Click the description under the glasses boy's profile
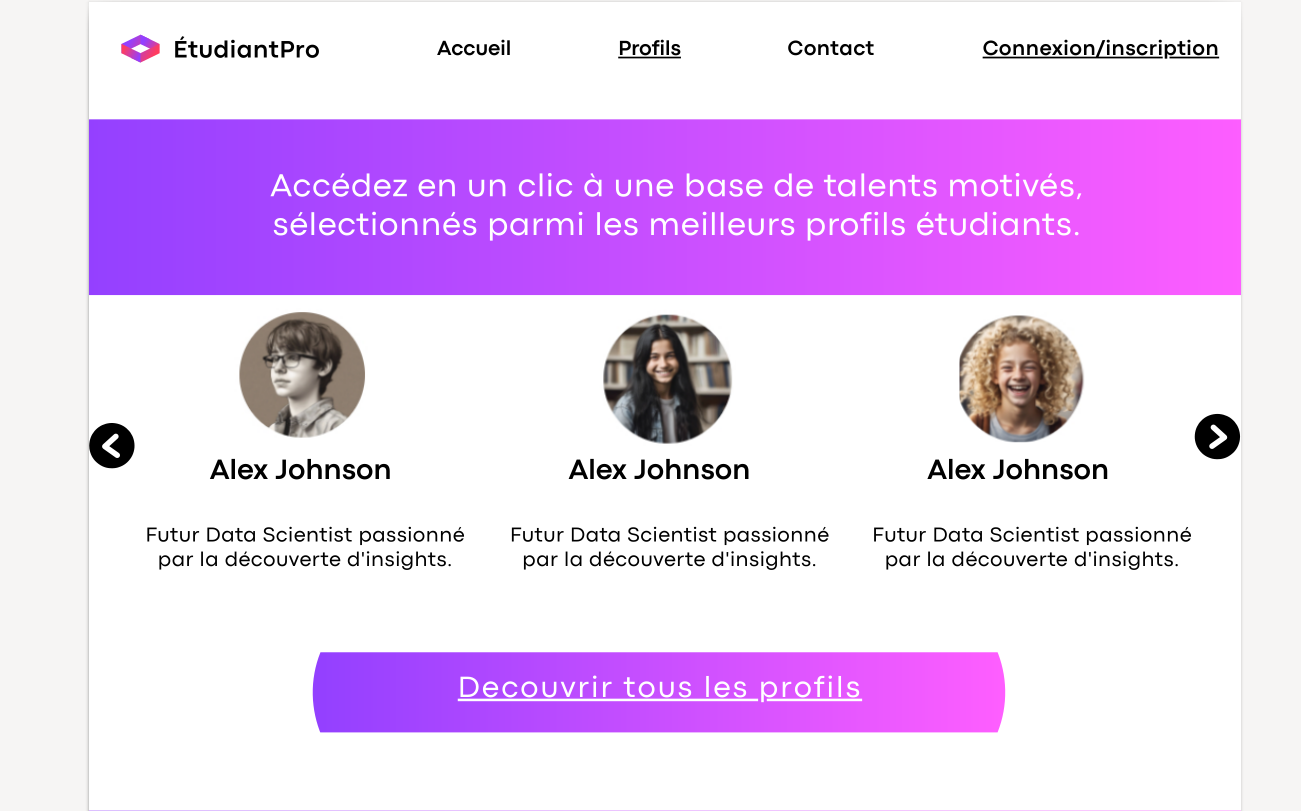1301x811 pixels. coord(305,547)
